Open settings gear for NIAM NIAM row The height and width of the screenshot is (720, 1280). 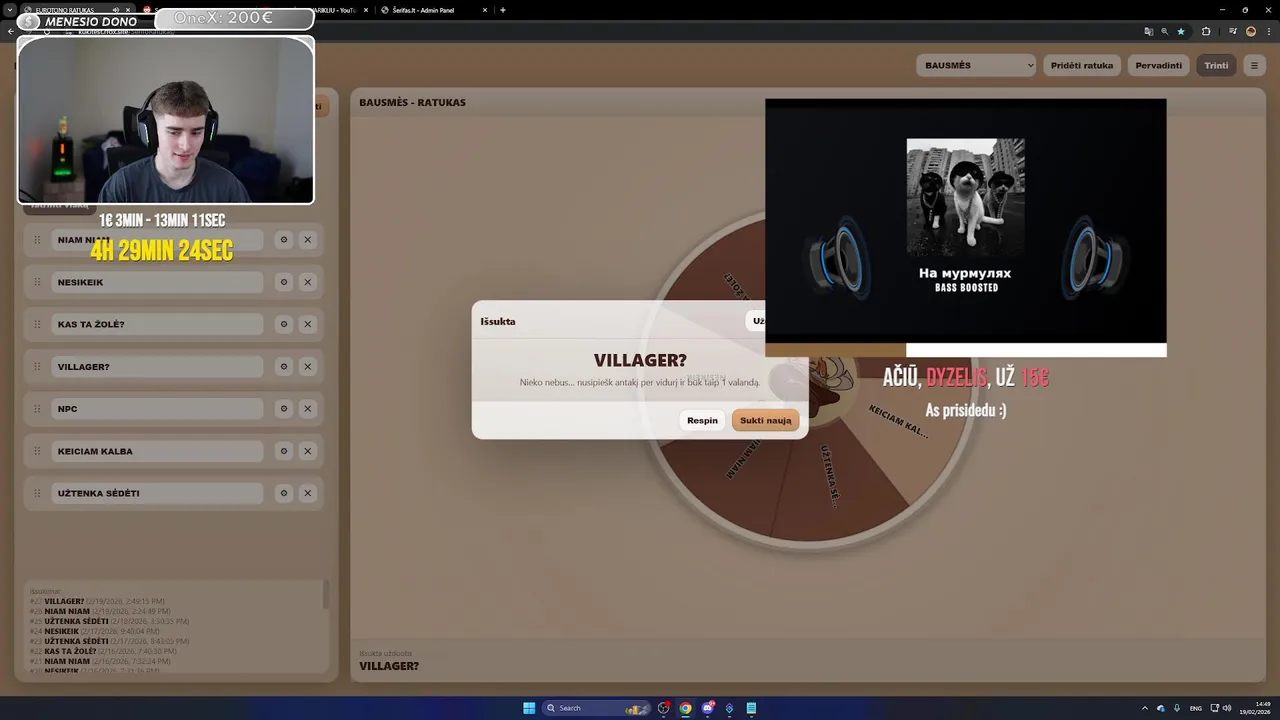pyautogui.click(x=284, y=240)
